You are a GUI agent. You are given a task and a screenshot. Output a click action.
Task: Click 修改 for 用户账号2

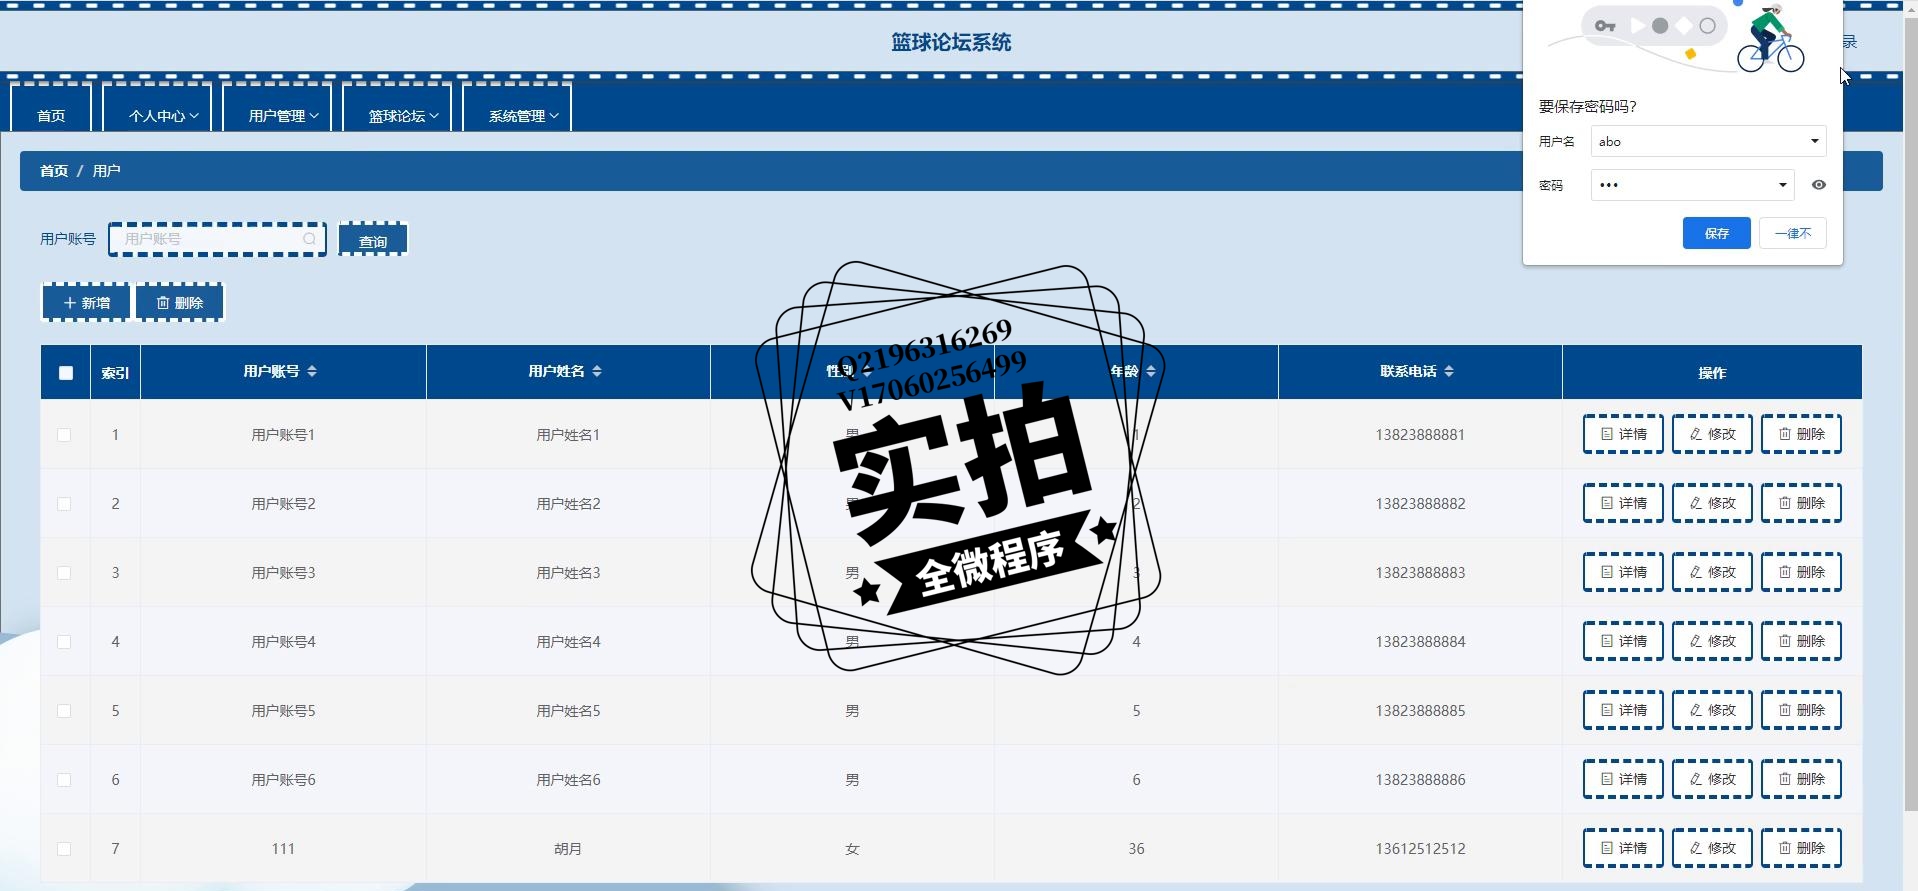[x=1712, y=503]
